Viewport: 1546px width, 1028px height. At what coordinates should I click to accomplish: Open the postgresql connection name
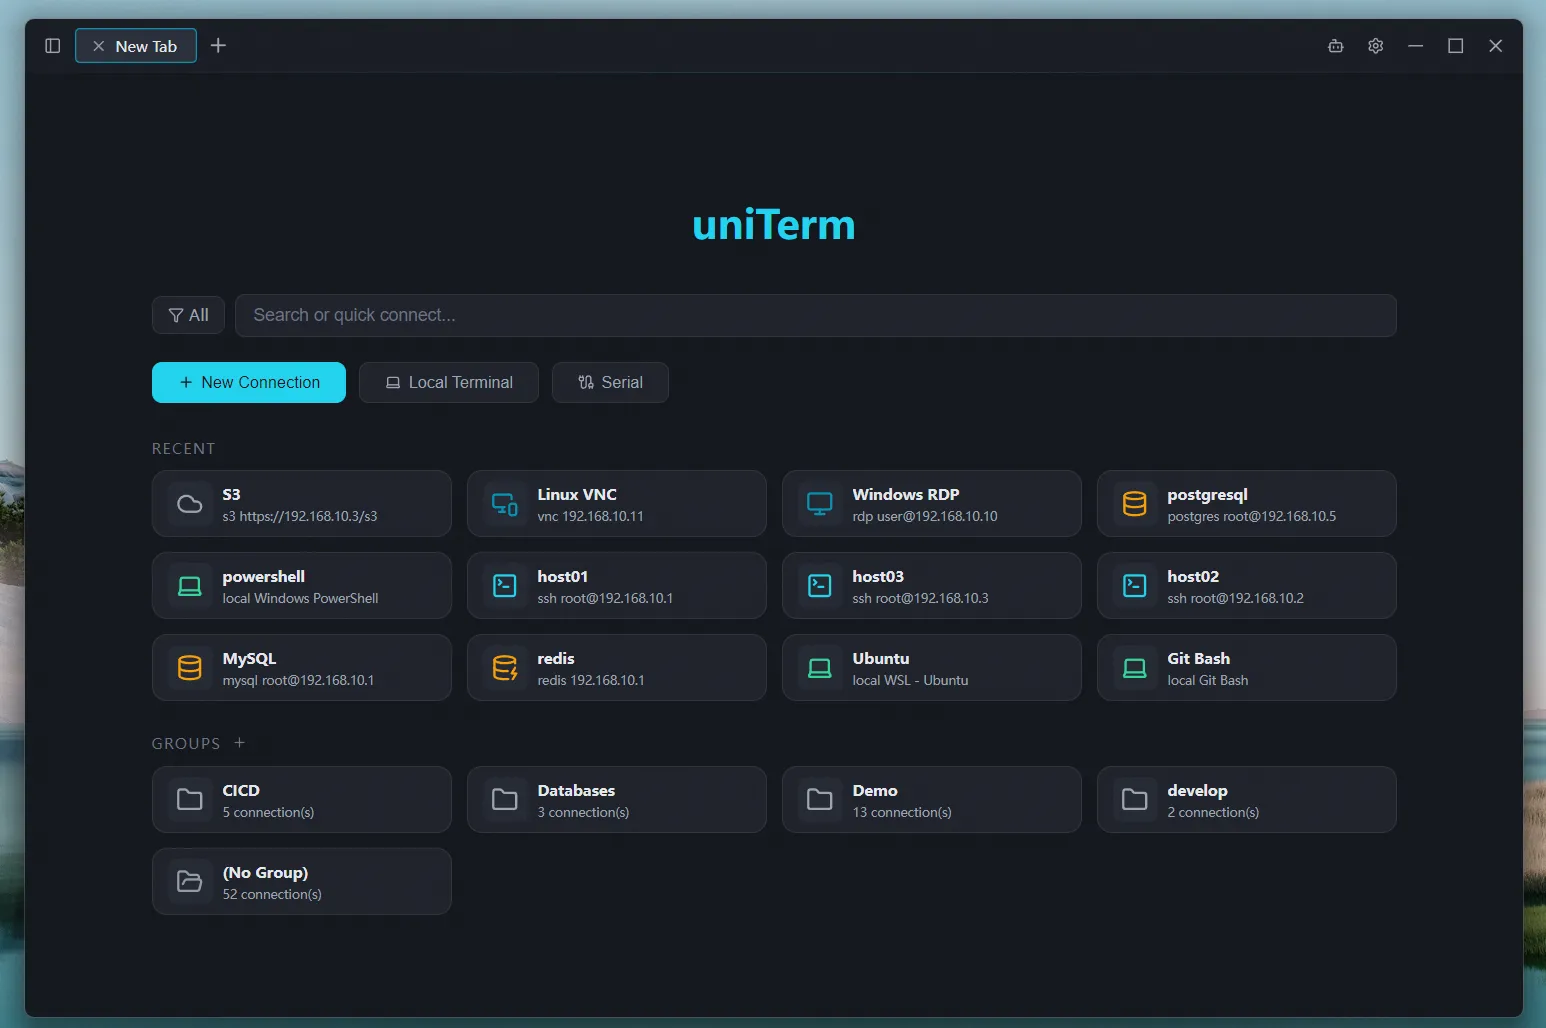pos(1207,495)
